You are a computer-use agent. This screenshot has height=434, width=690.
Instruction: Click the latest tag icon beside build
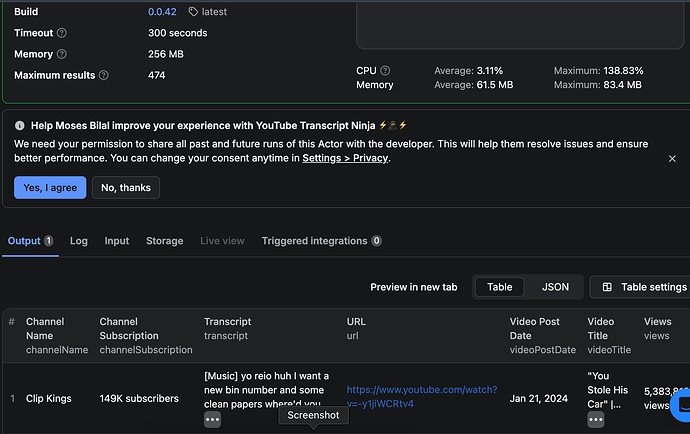pyautogui.click(x=192, y=12)
